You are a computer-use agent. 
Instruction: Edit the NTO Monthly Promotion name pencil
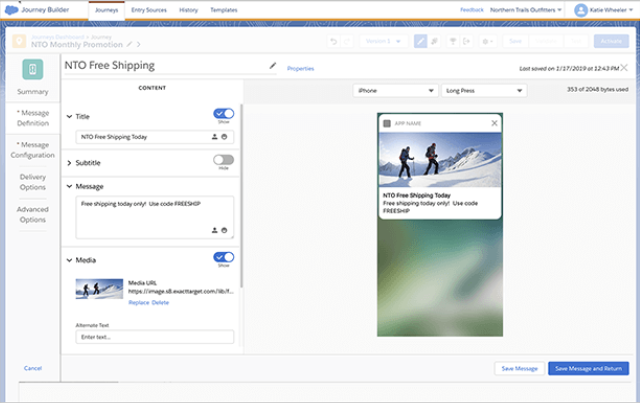tap(129, 44)
